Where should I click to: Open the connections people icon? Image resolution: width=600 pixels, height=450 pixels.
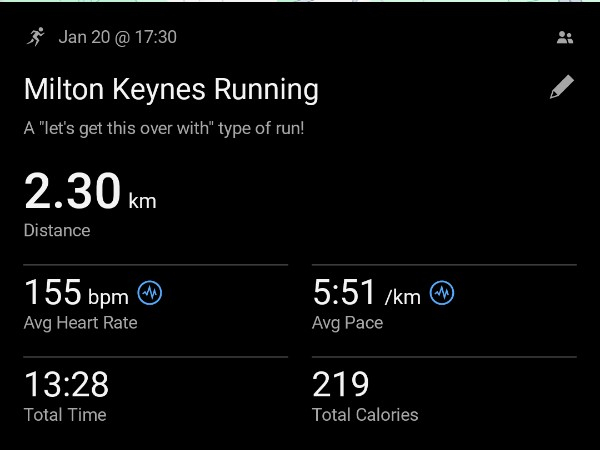[565, 38]
